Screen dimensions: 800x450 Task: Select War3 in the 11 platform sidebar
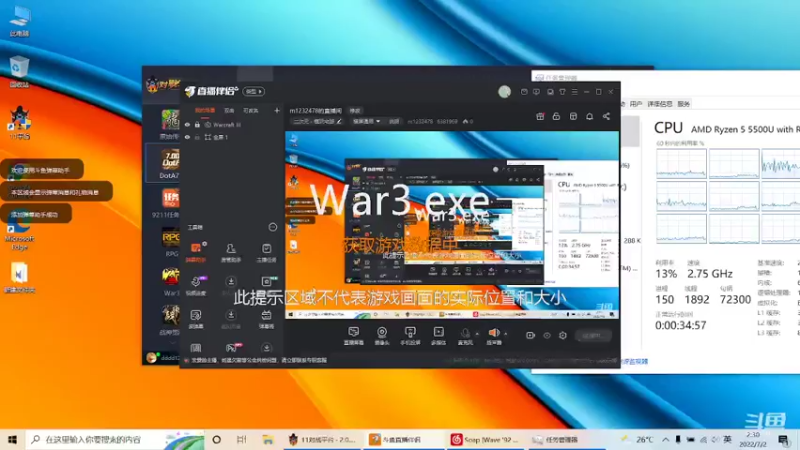pyautogui.click(x=170, y=281)
